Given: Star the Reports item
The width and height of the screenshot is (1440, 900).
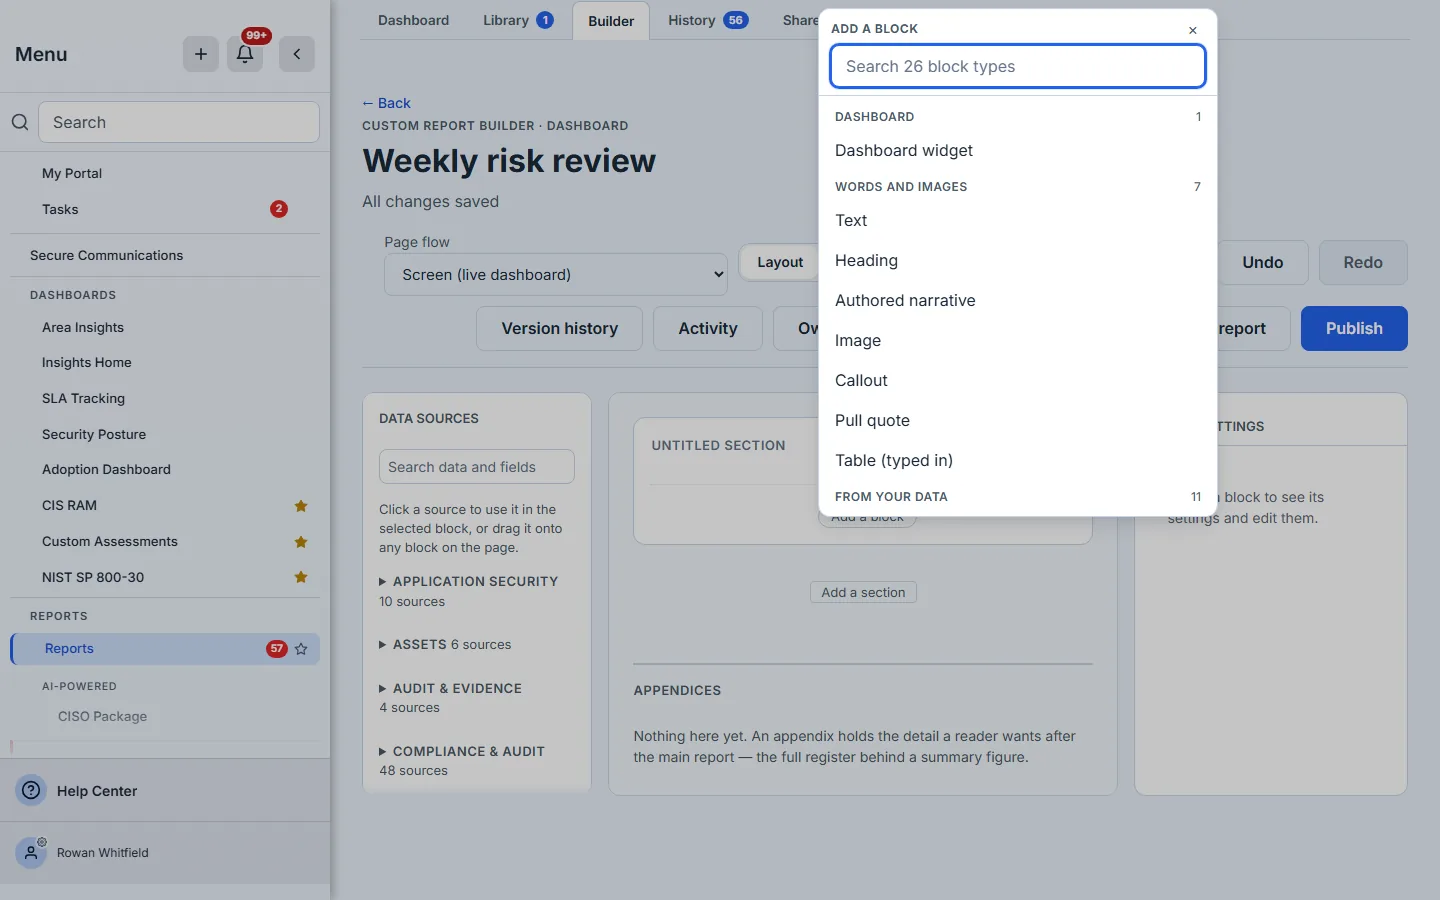Looking at the screenshot, I should [301, 649].
